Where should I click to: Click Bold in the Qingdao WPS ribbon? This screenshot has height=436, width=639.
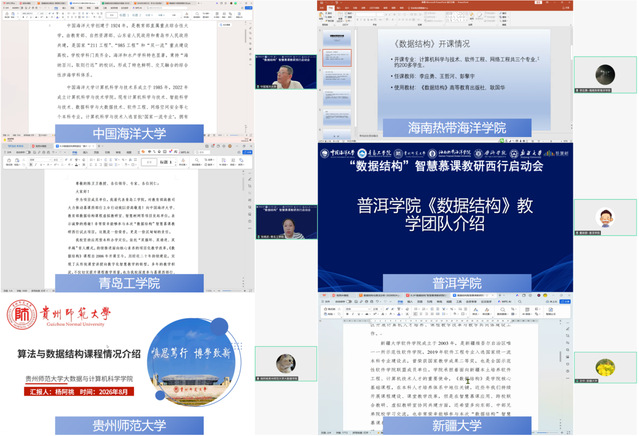(x=31, y=165)
